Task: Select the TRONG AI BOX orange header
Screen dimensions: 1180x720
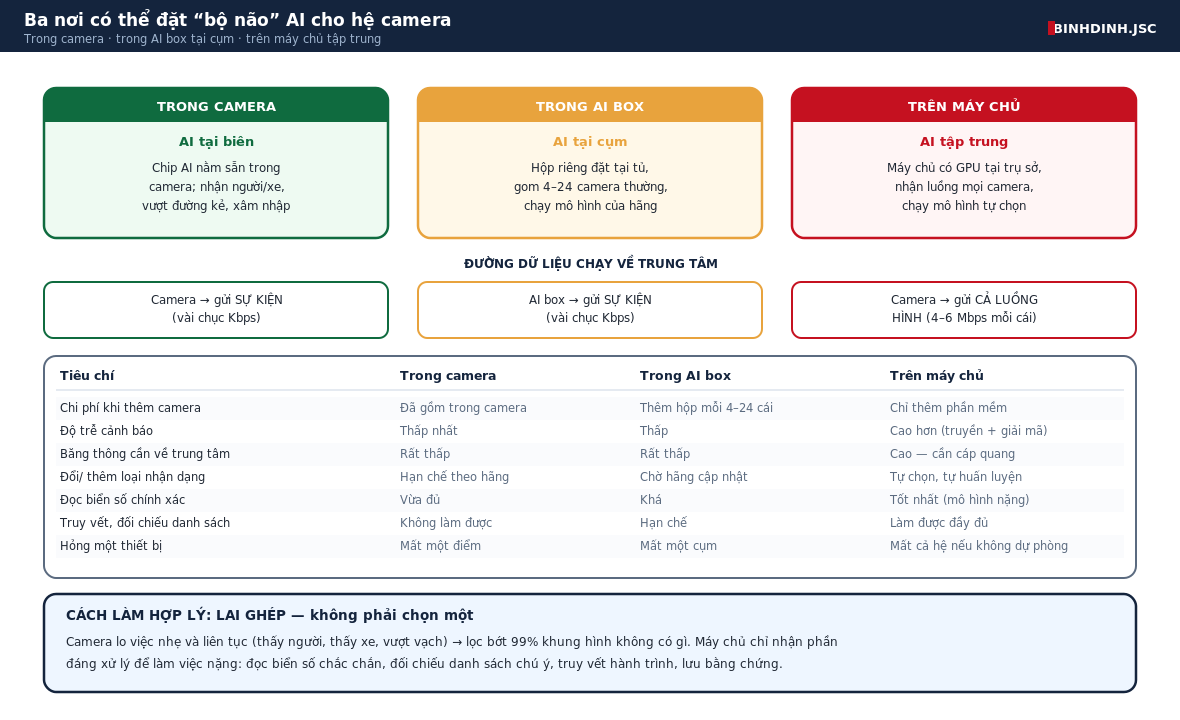Action: coord(590,105)
